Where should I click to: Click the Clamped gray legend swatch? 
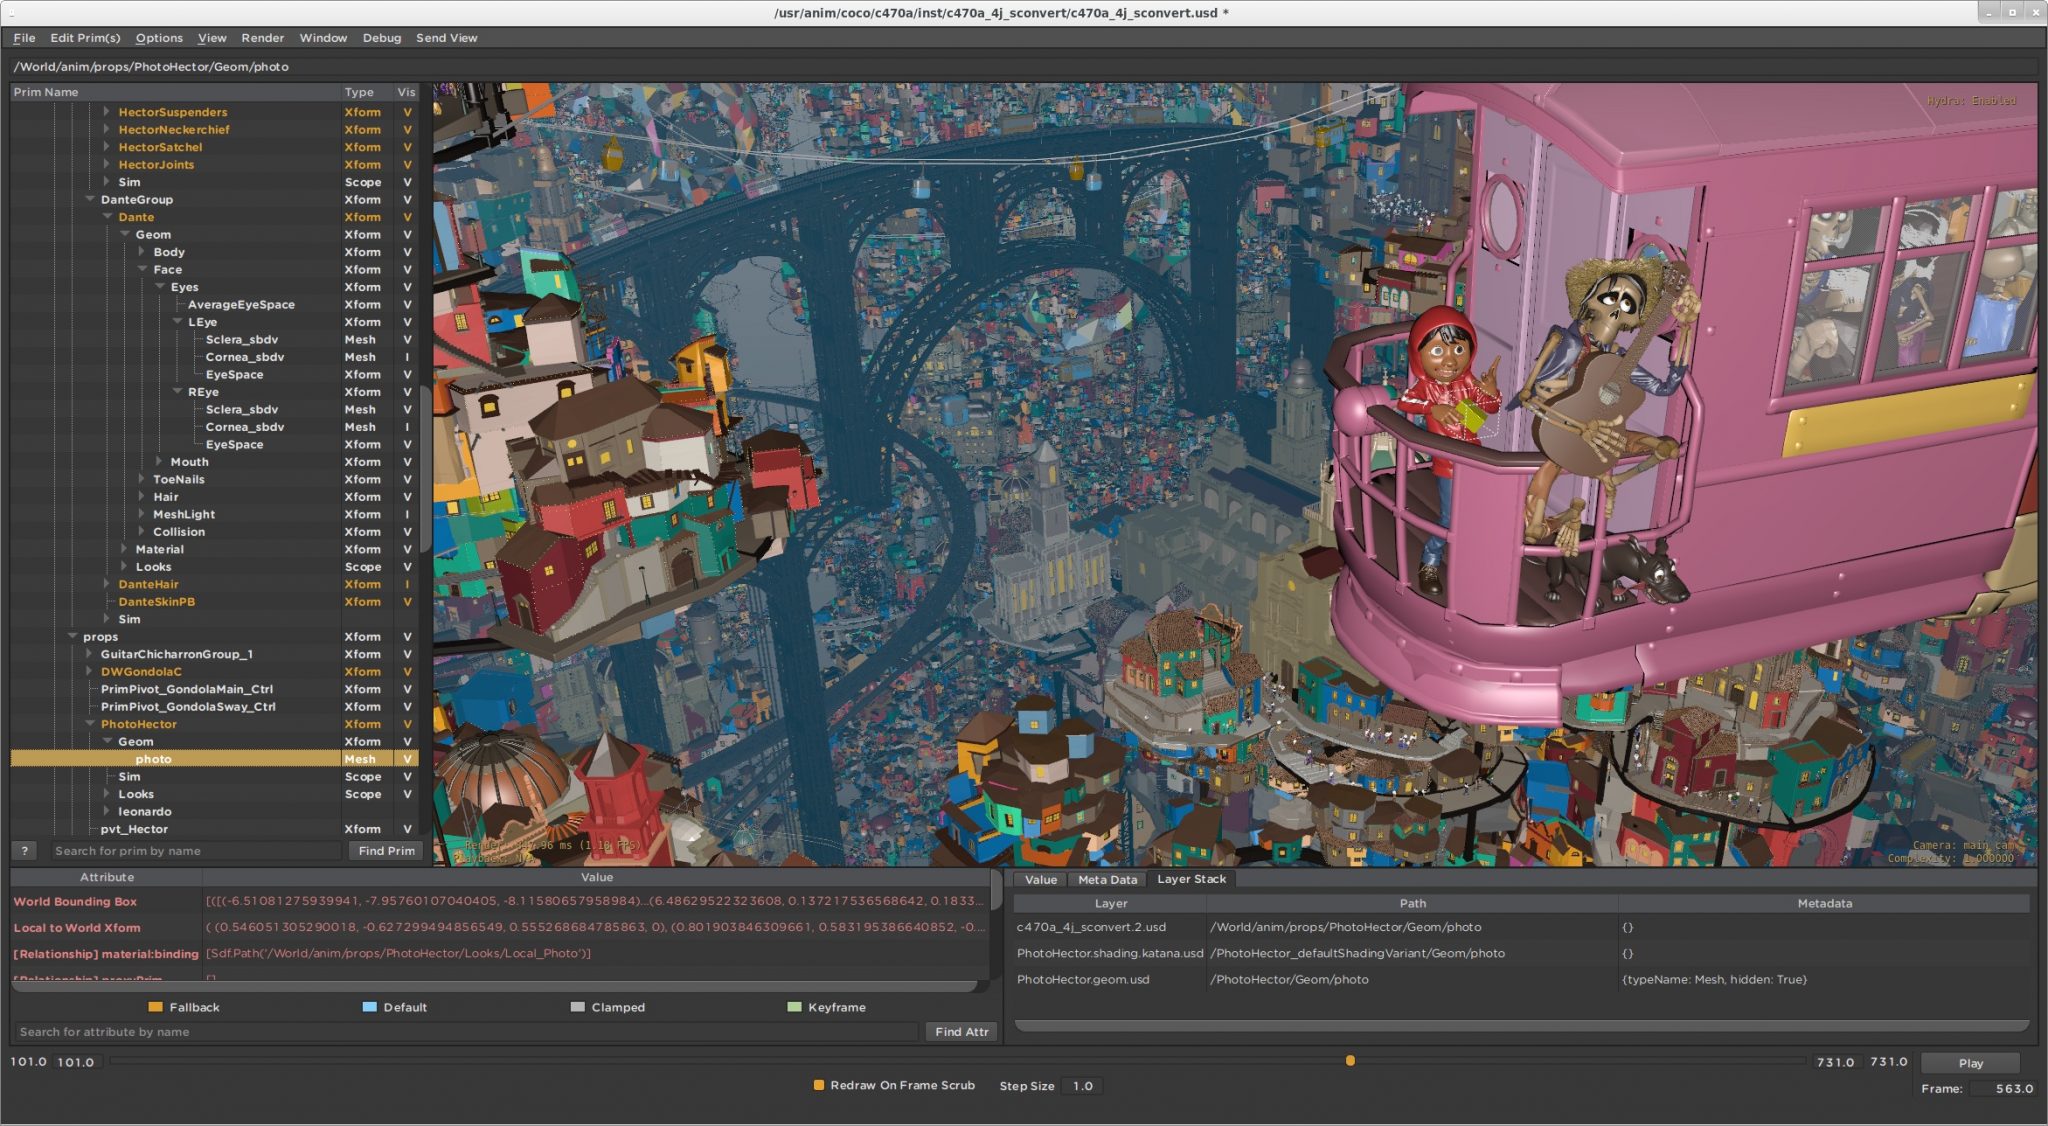(x=577, y=1007)
